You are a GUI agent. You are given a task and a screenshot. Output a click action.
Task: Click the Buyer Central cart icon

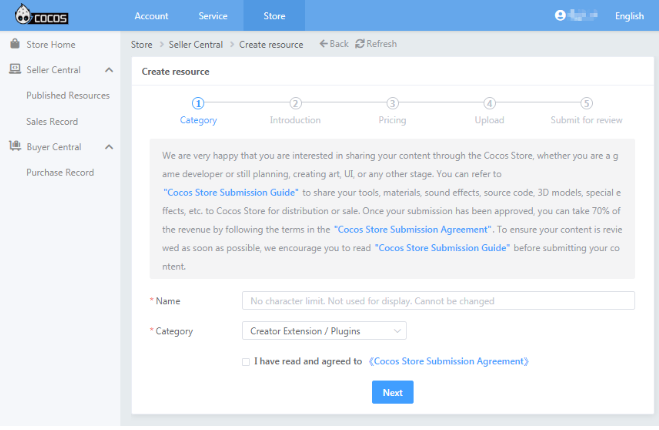pos(15,146)
